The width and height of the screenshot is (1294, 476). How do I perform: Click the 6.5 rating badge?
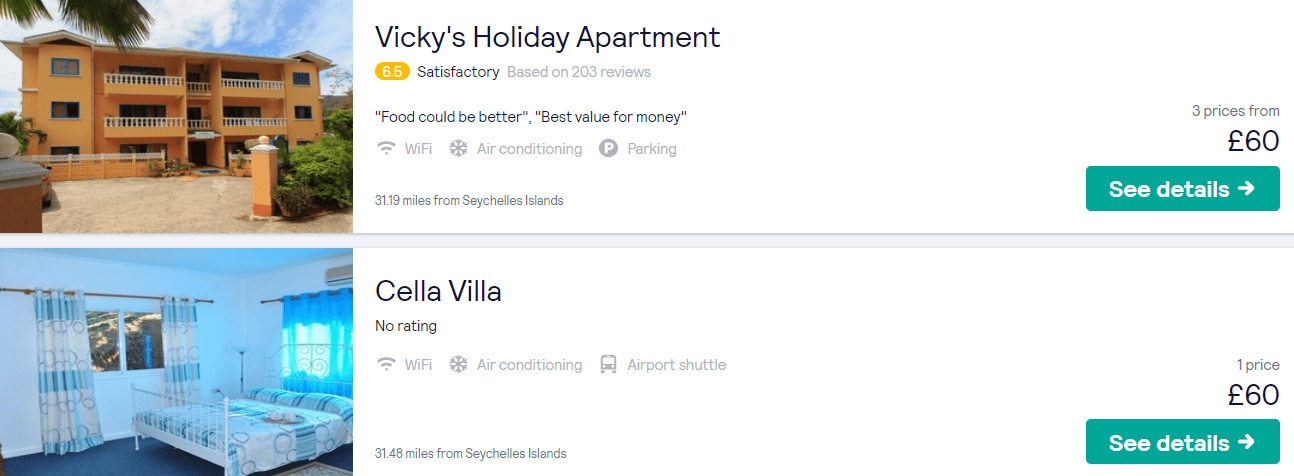click(392, 72)
